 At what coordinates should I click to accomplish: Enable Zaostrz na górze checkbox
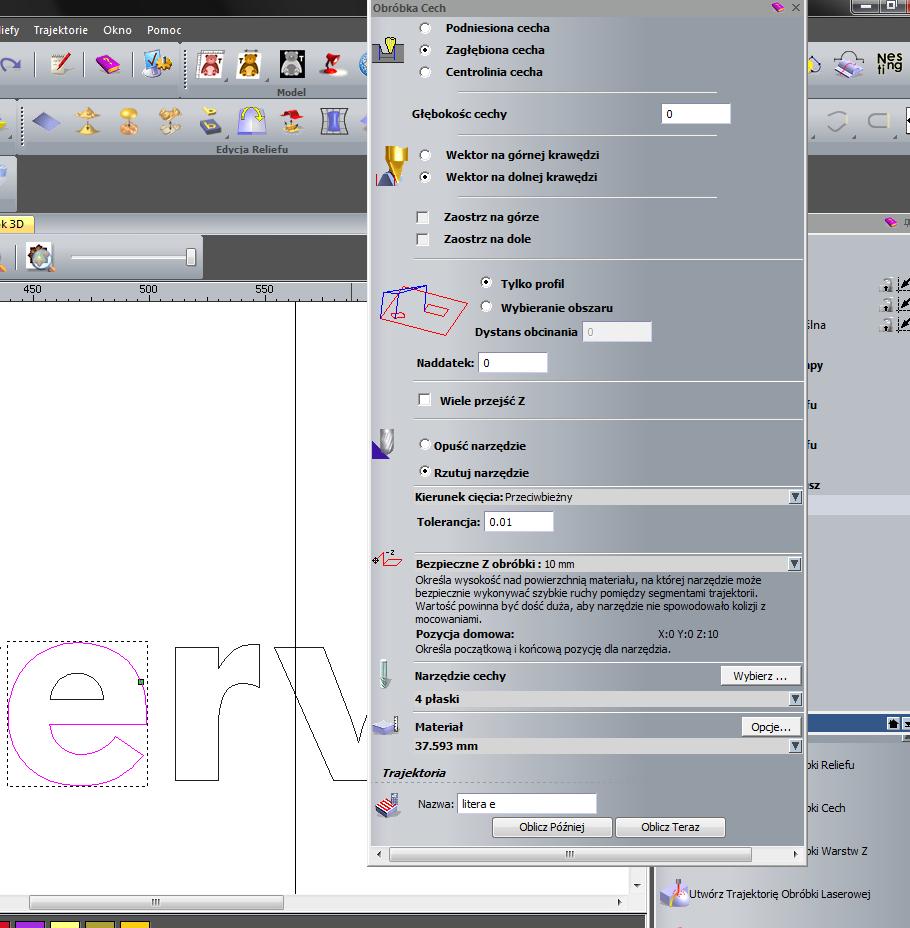[x=422, y=217]
